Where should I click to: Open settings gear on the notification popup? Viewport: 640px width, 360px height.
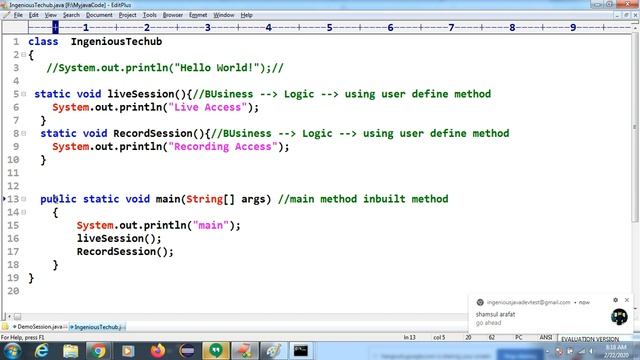tap(616, 300)
